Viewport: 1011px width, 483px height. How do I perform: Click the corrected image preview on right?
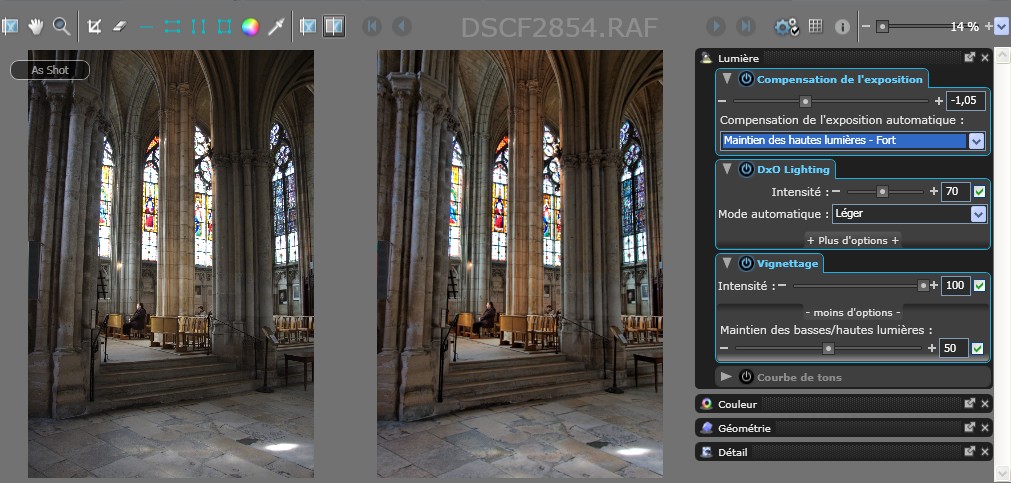(520, 263)
